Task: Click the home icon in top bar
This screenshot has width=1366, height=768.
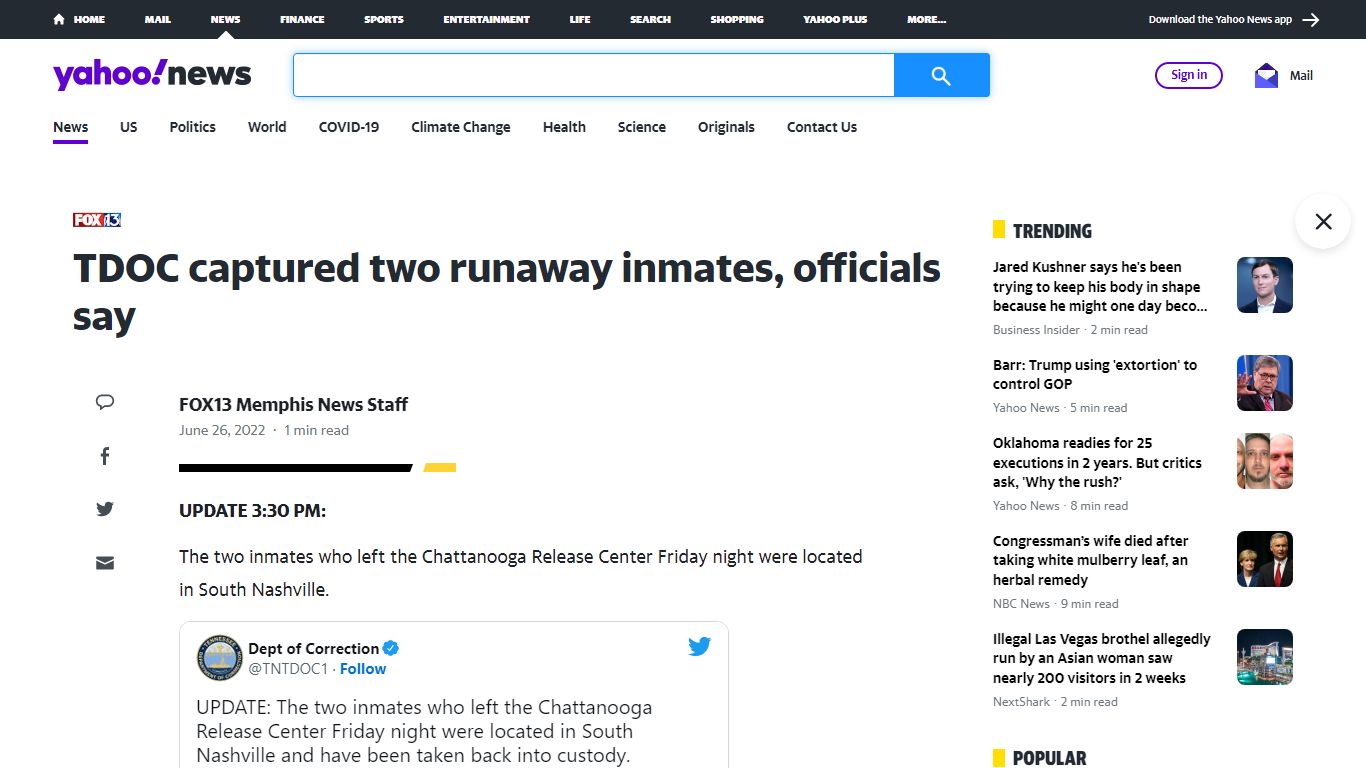Action: point(59,19)
